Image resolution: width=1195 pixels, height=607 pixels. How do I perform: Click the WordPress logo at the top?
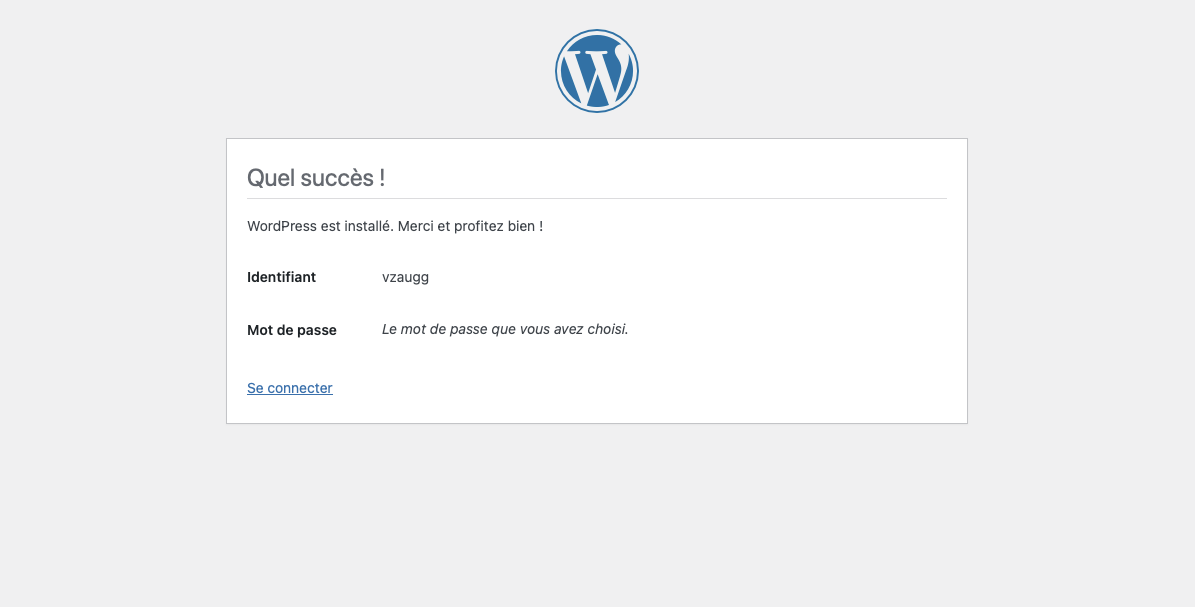[x=597, y=71]
